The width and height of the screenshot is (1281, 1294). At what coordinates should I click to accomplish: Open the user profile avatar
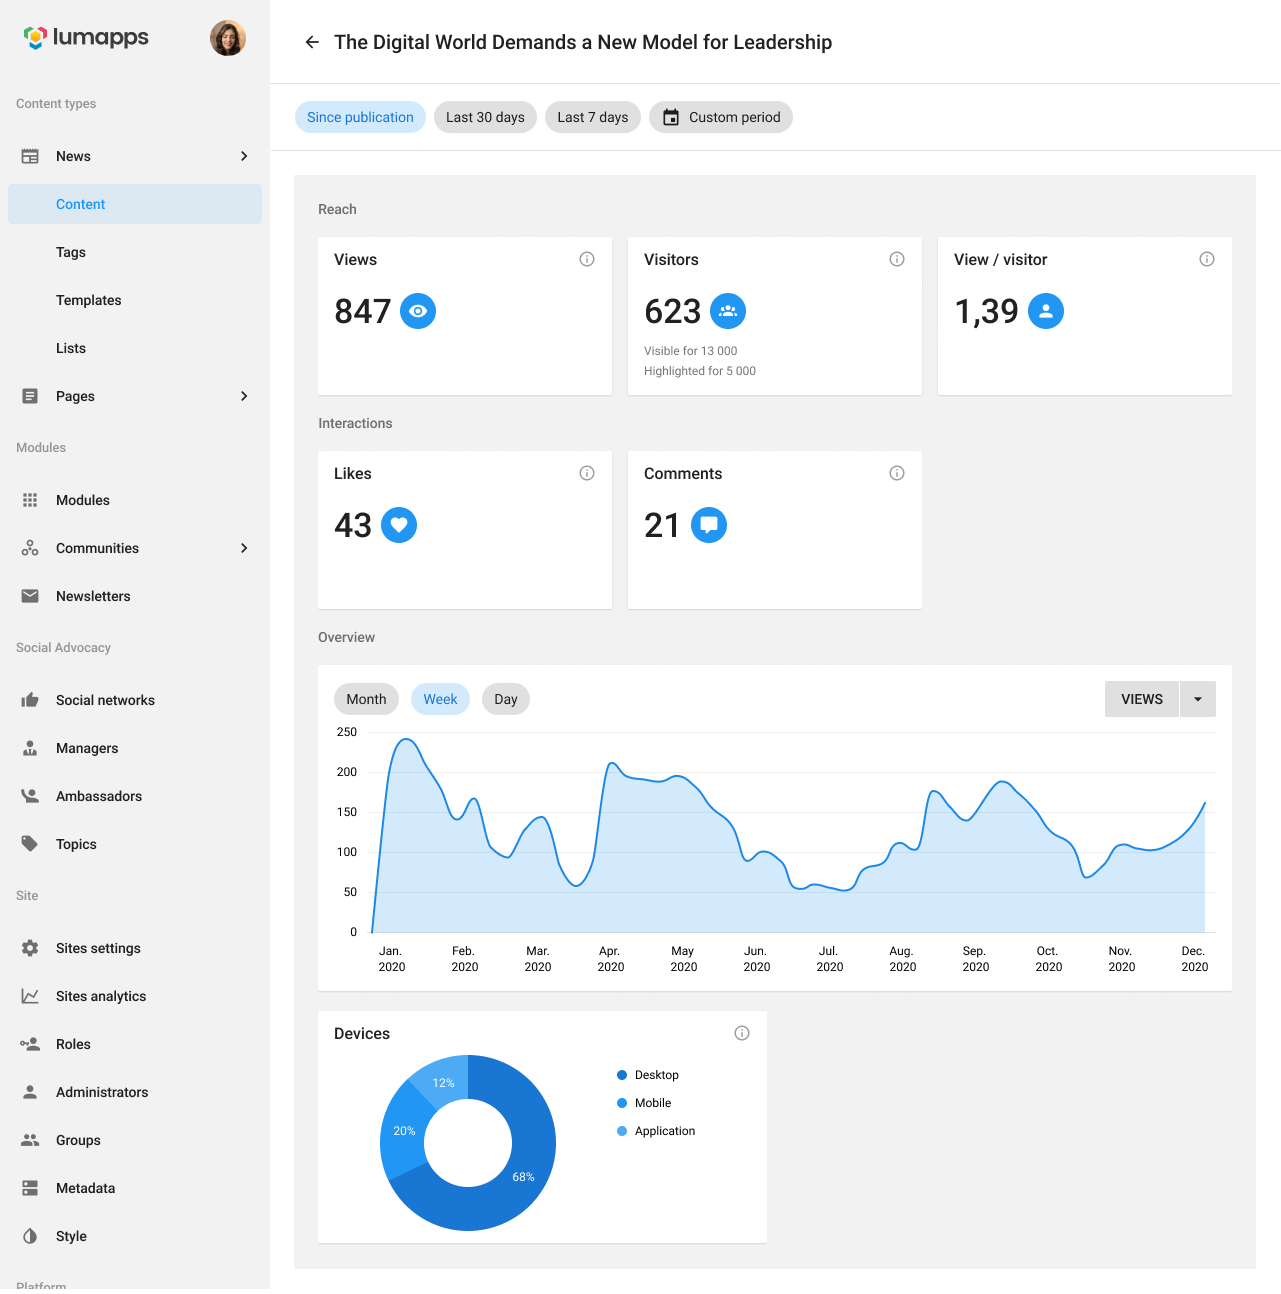228,38
